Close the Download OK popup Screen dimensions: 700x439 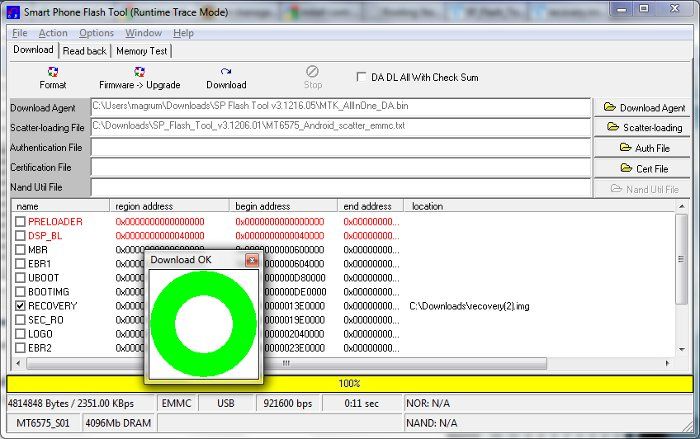coord(252,260)
